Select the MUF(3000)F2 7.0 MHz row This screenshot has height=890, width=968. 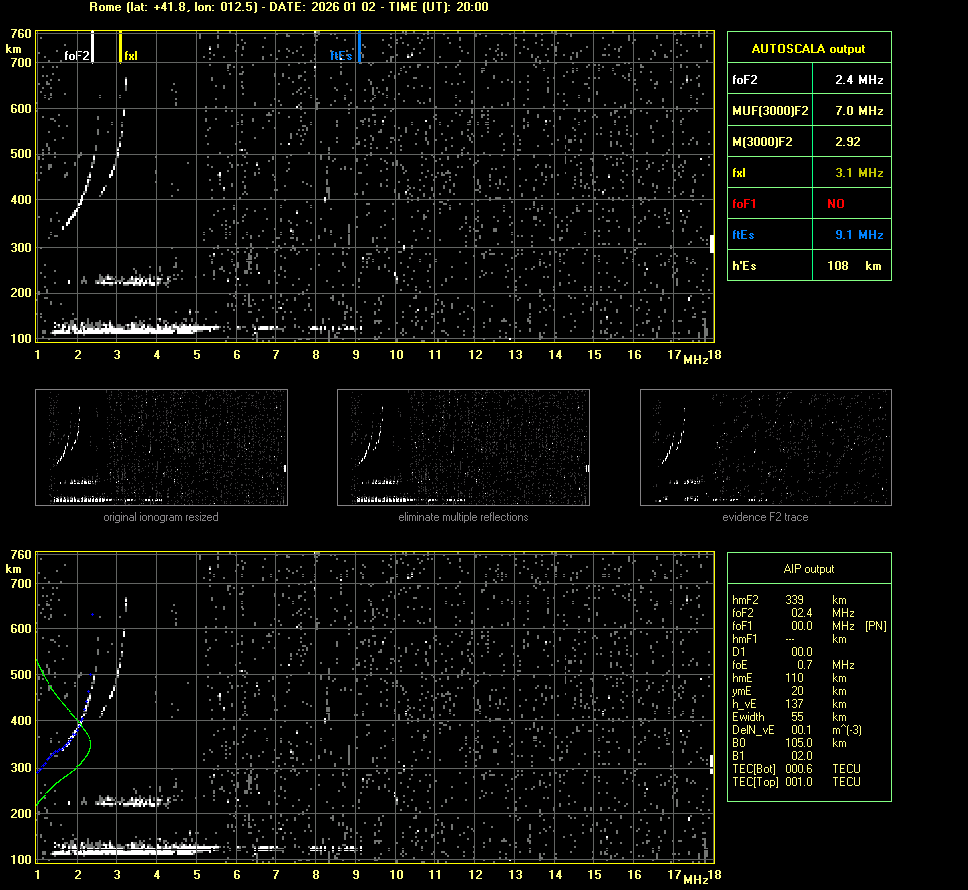[808, 110]
